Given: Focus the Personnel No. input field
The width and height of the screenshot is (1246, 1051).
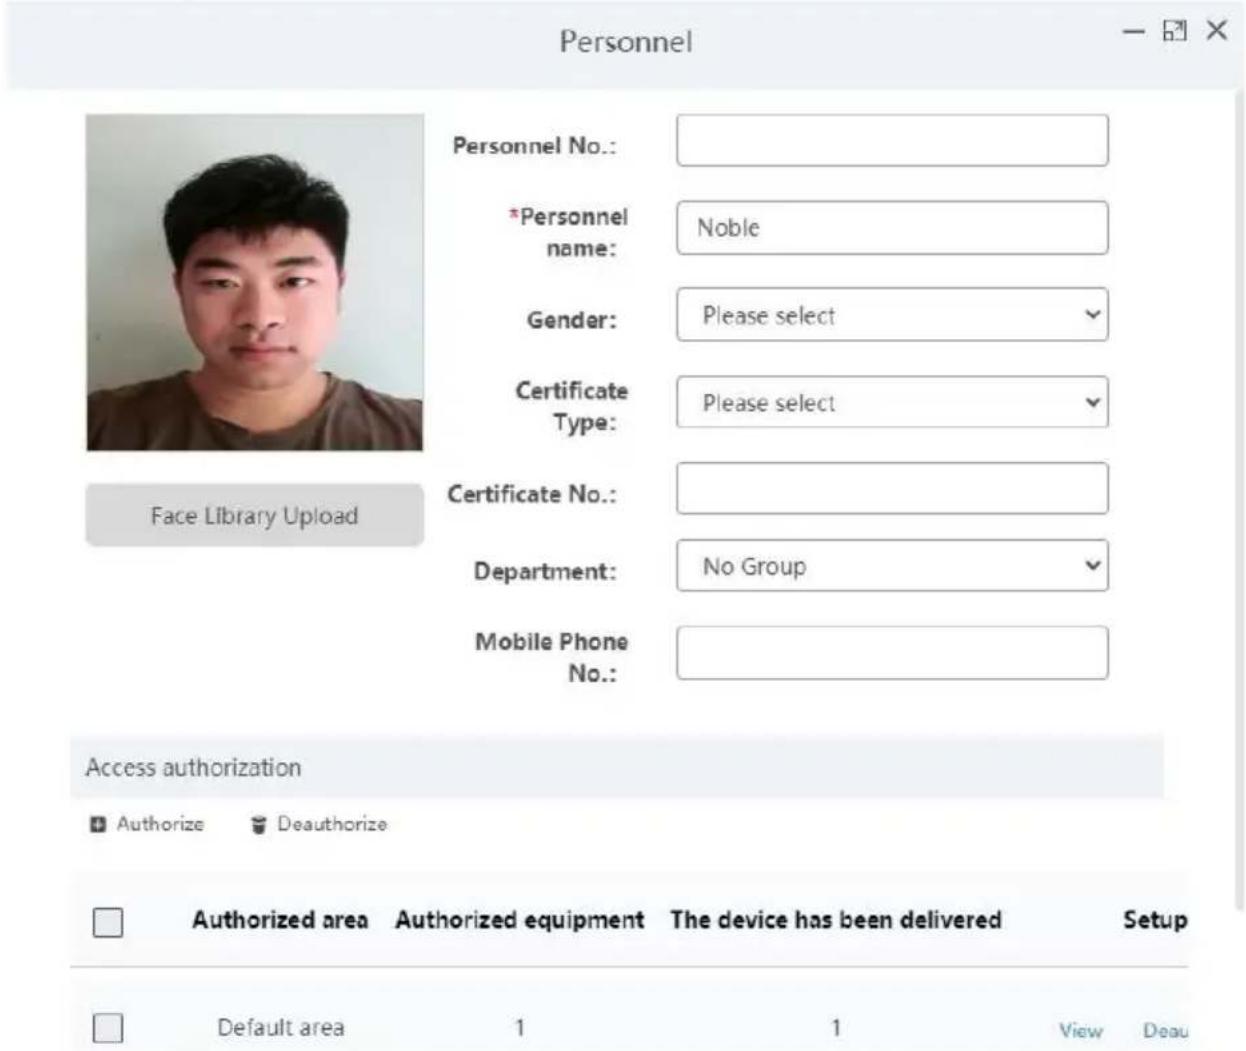Looking at the screenshot, I should coord(892,140).
